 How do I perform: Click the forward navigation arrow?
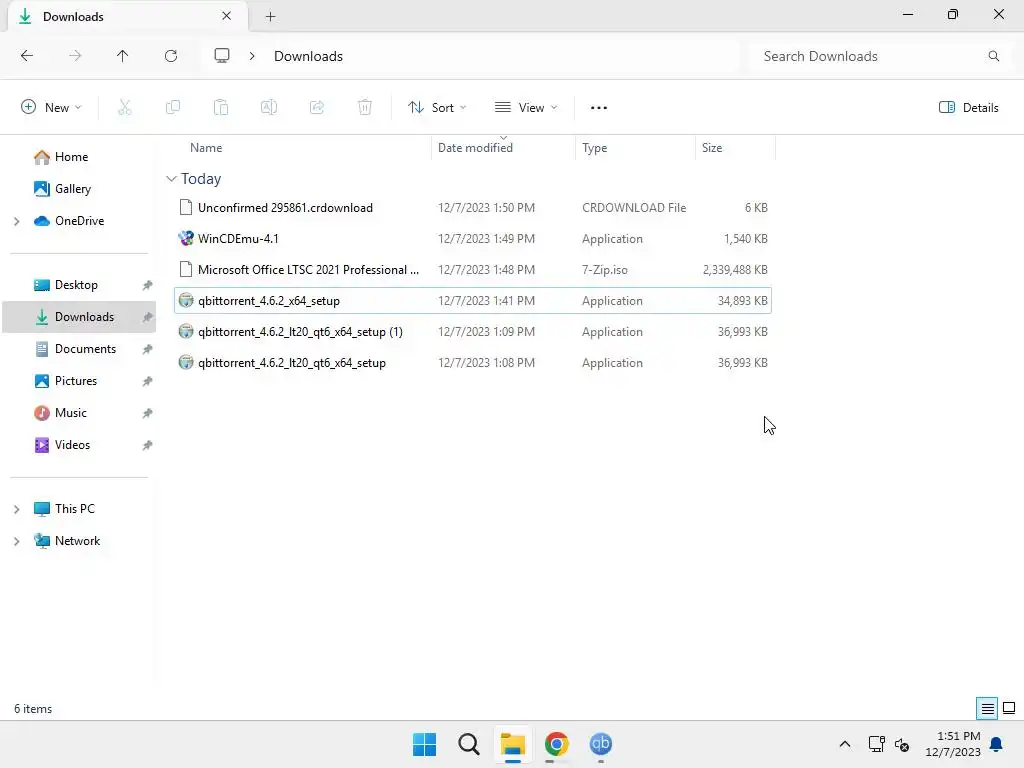pyautogui.click(x=75, y=56)
